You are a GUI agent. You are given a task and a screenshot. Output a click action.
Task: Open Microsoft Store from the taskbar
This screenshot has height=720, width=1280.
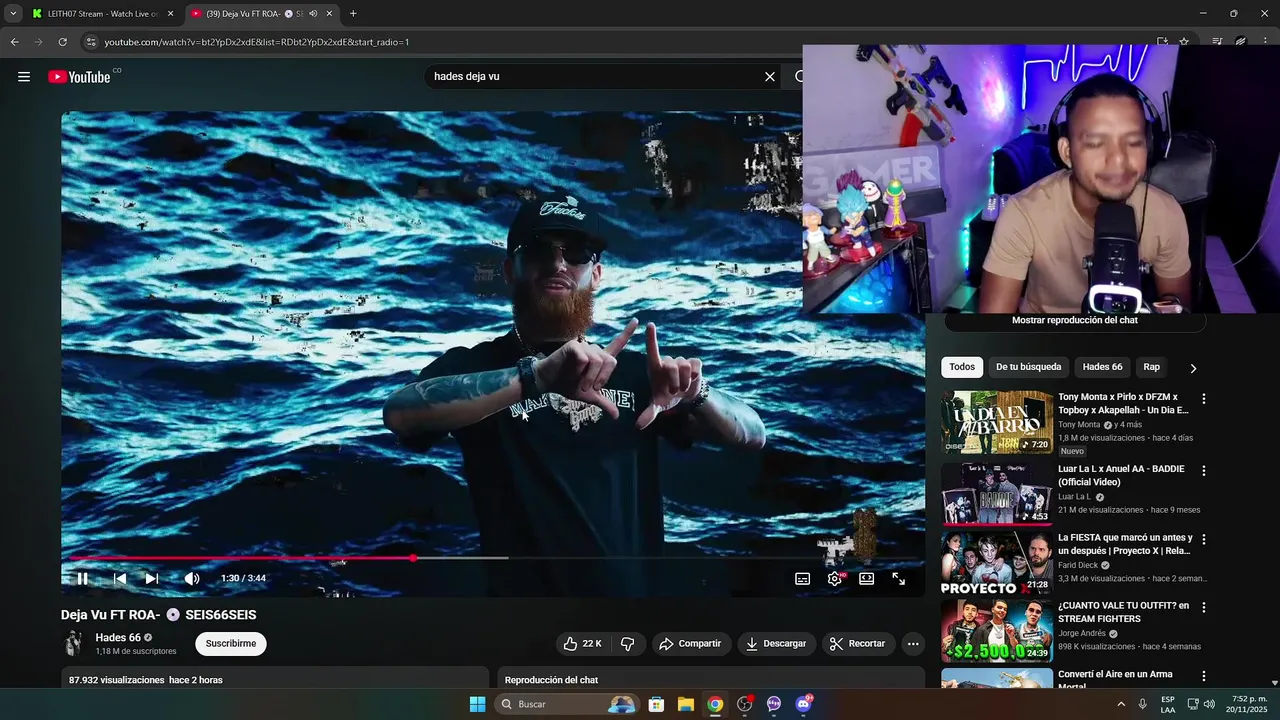coord(656,704)
